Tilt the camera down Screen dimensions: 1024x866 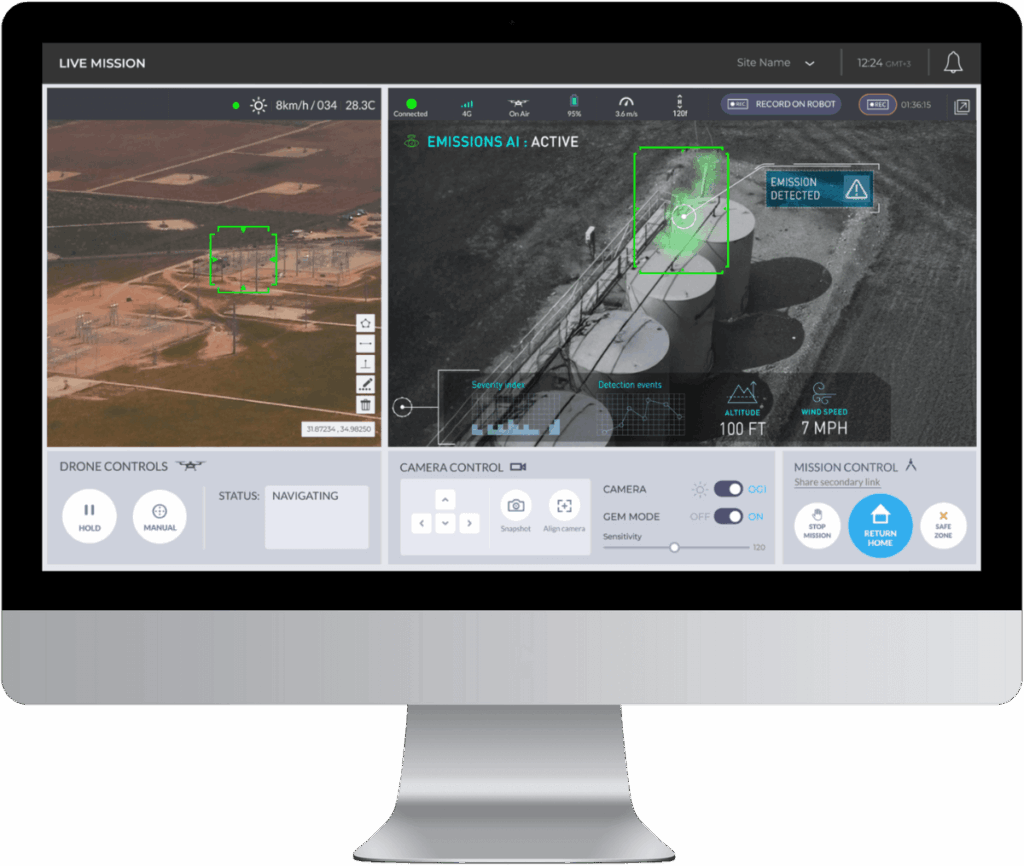point(445,523)
